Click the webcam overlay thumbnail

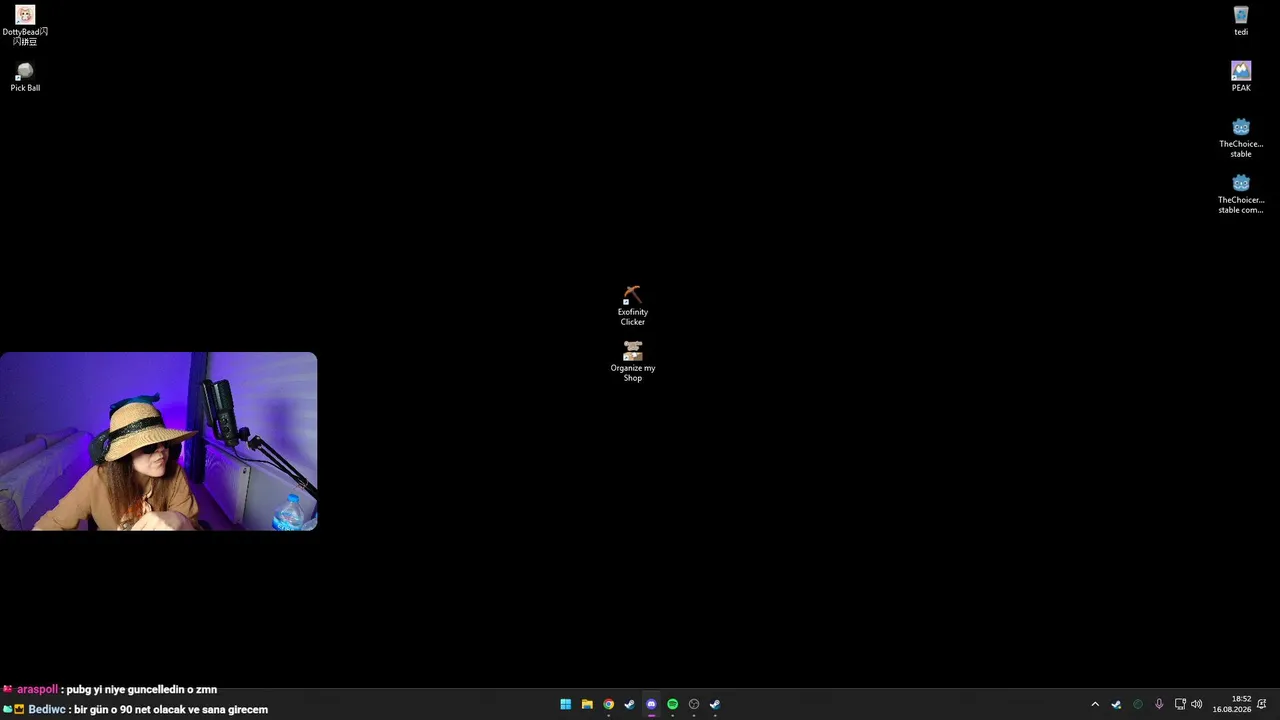158,441
